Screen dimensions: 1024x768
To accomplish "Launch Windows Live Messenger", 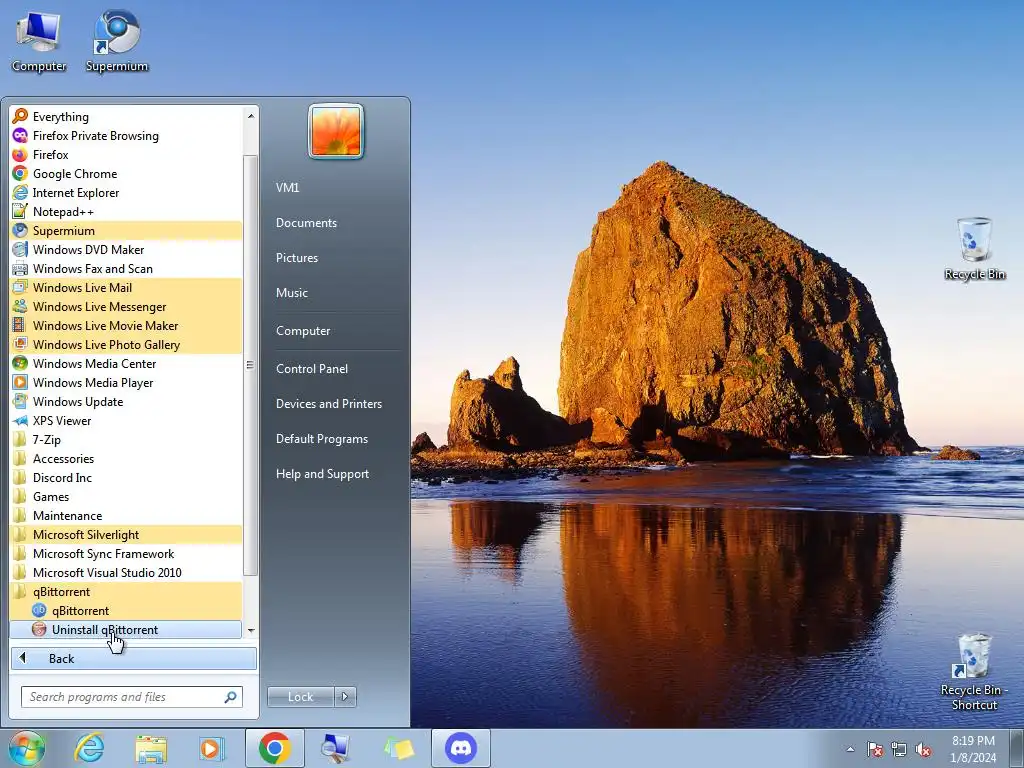I will click(126, 306).
